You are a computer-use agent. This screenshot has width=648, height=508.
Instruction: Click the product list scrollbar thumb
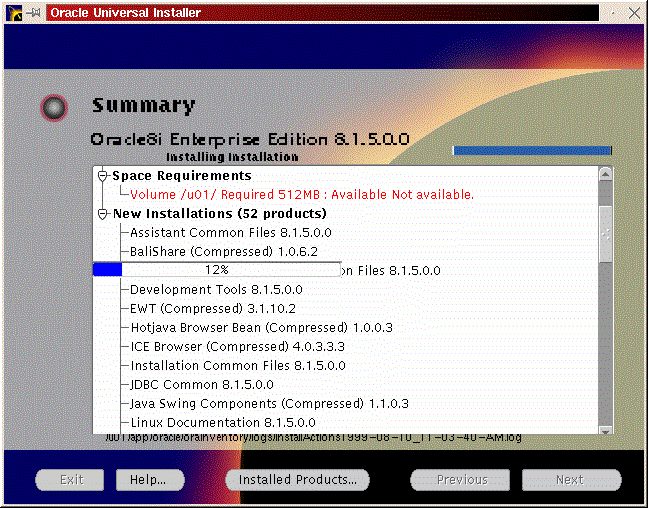click(605, 230)
